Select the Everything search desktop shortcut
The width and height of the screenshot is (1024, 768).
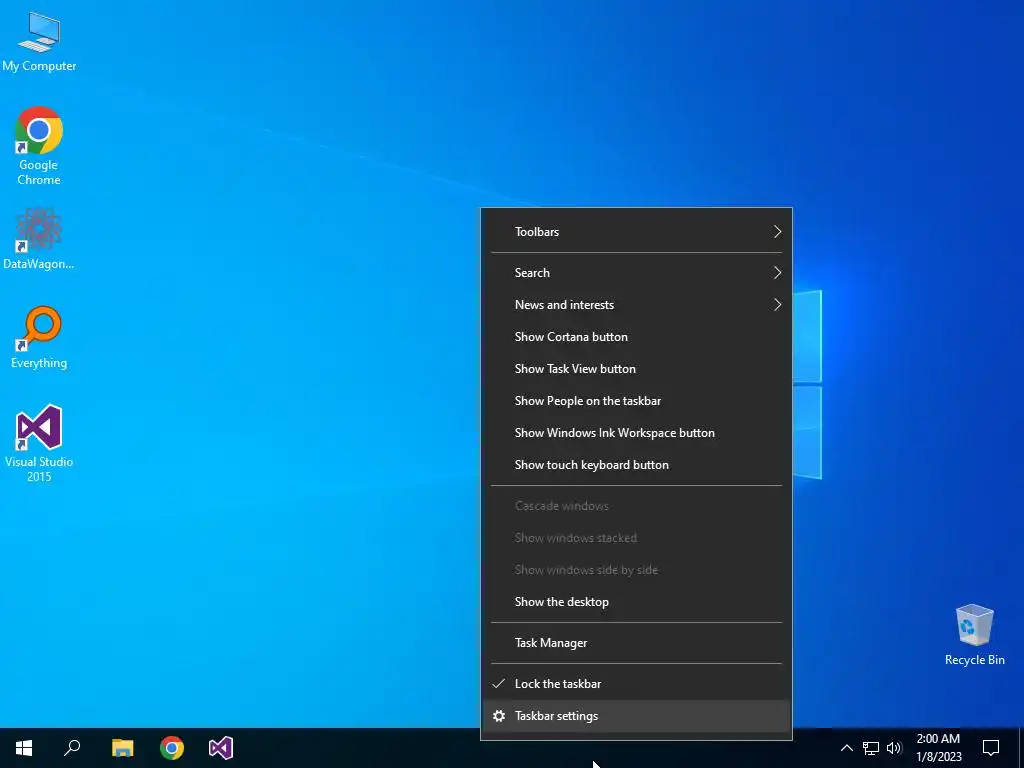point(39,338)
